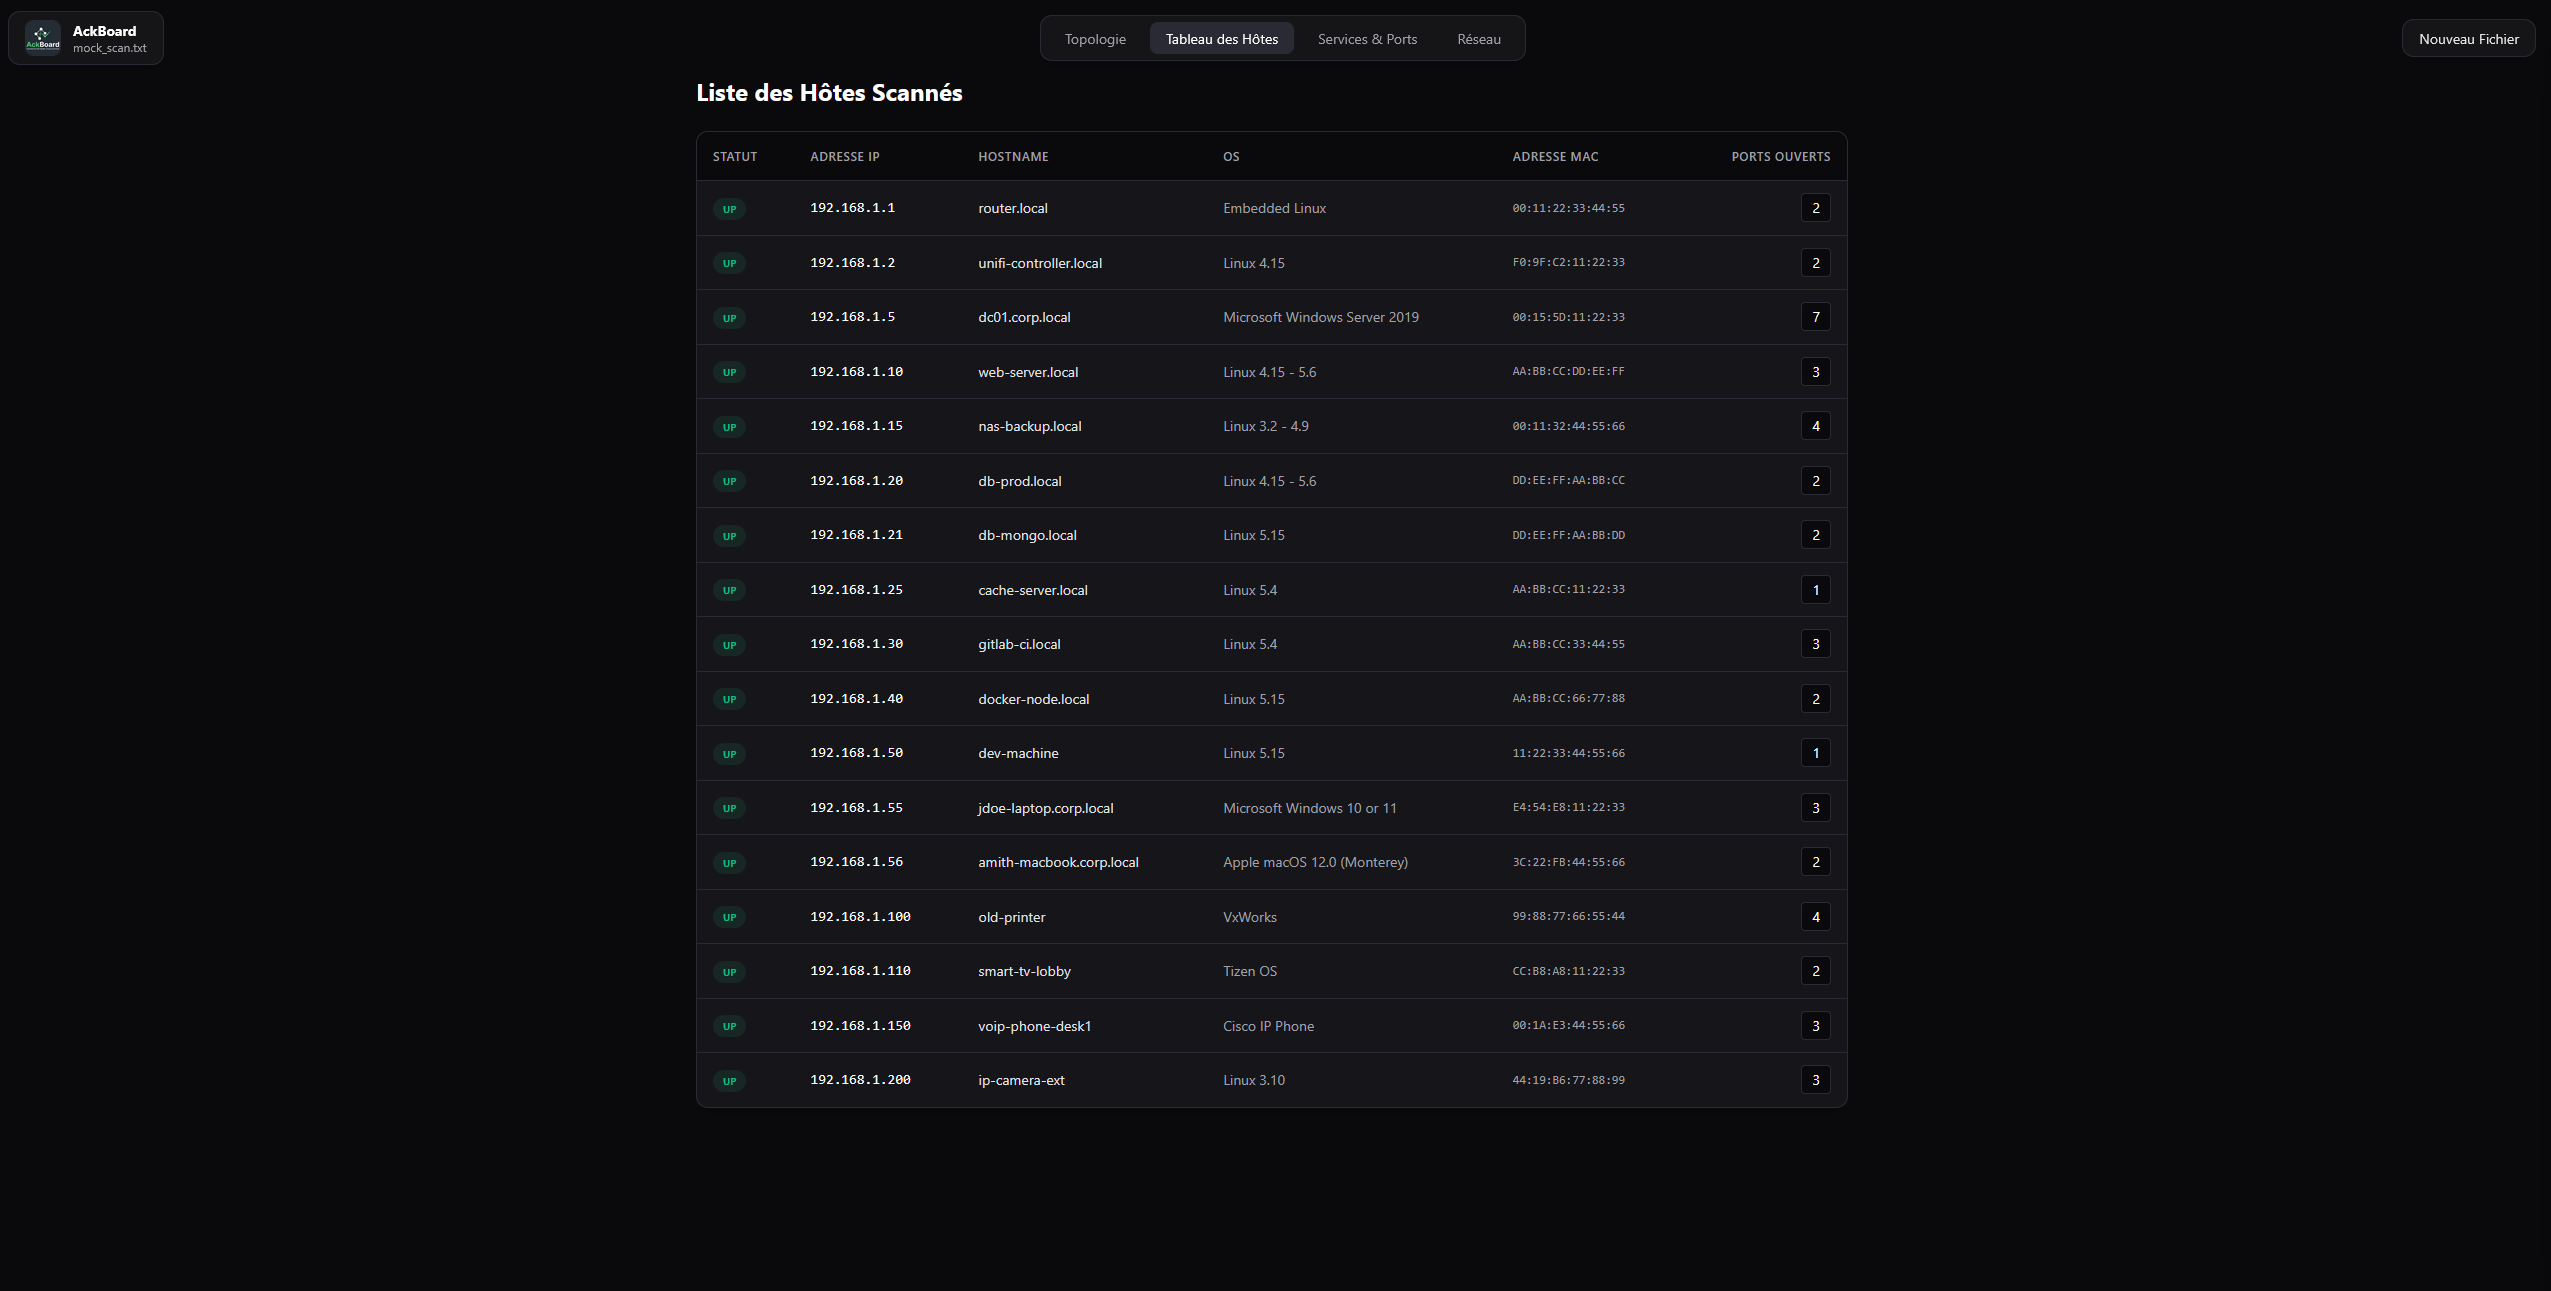Click OS value Microsoft Windows 10 or 11
This screenshot has height=1291, width=2551.
pos(1310,808)
